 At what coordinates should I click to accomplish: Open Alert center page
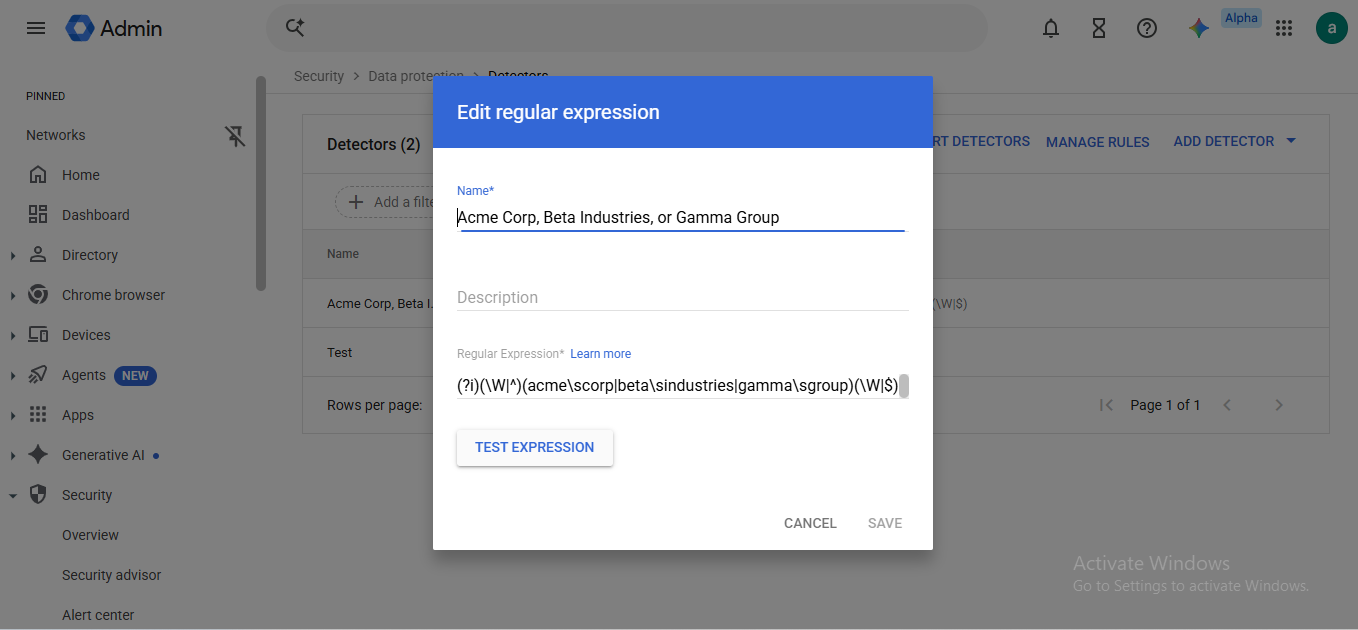pos(98,615)
